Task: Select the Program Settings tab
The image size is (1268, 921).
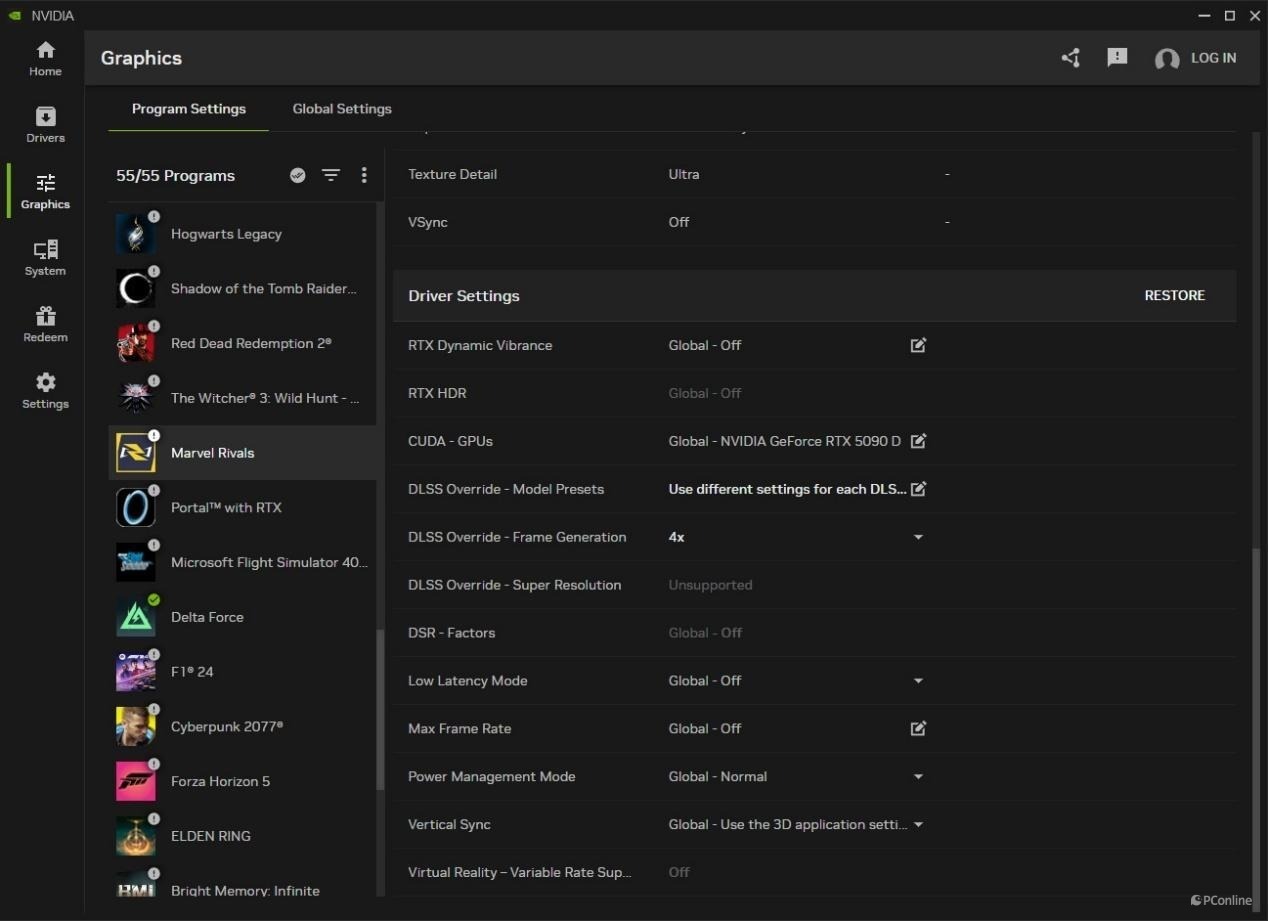Action: (188, 109)
